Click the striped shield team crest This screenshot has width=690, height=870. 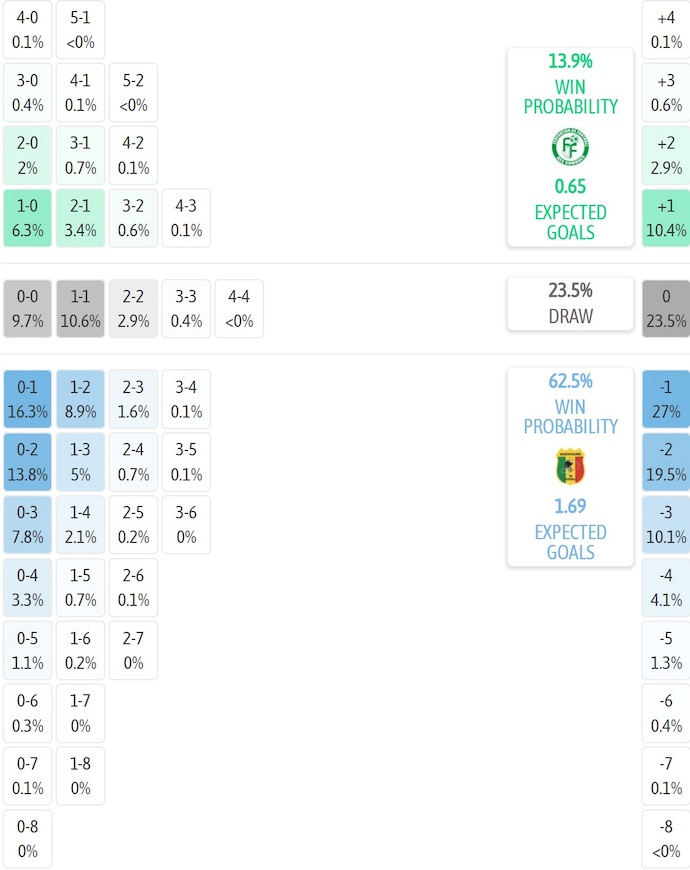click(570, 467)
